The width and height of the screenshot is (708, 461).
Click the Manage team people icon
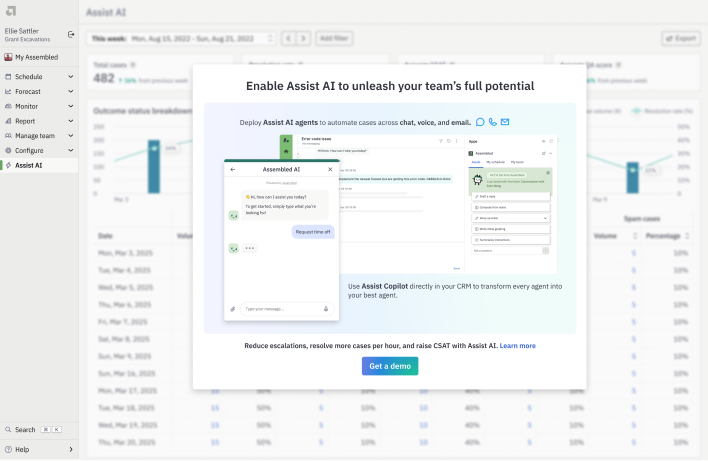pos(8,136)
